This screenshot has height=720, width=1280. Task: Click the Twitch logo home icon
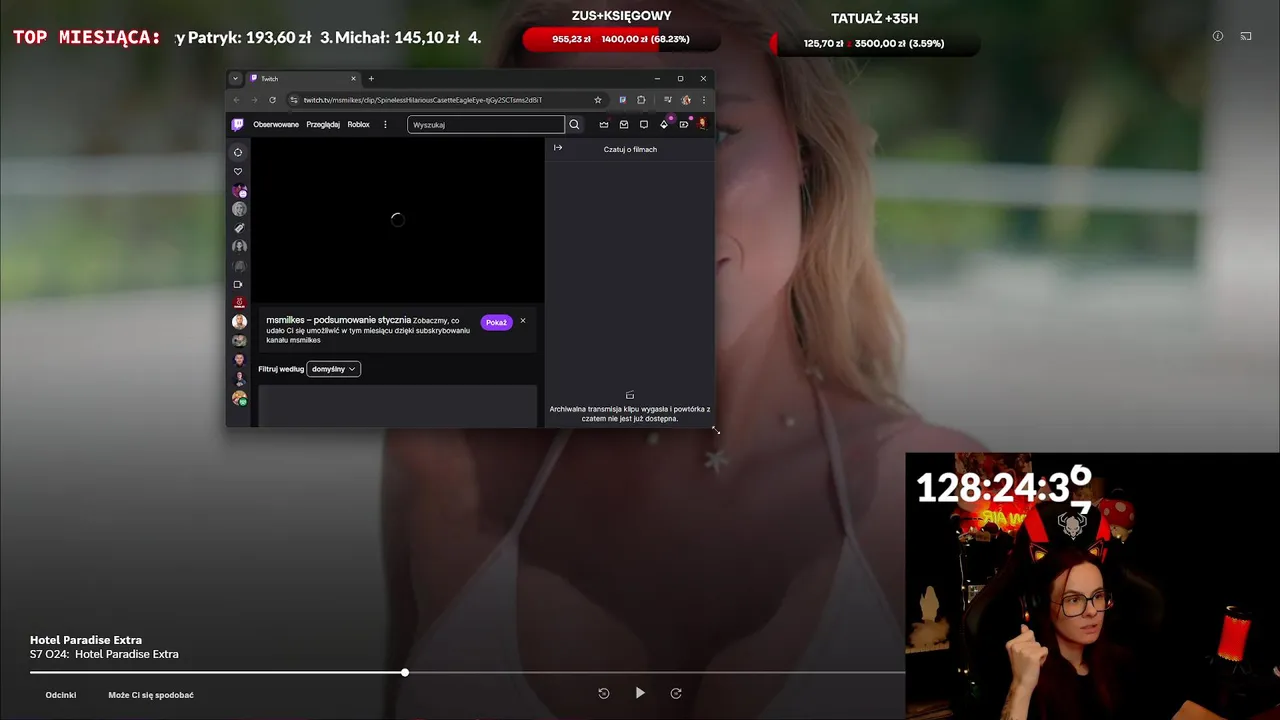tap(237, 125)
